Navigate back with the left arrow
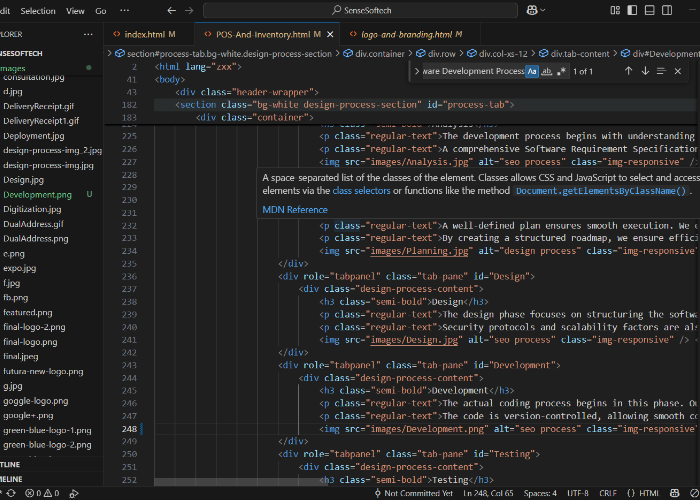This screenshot has width=700, height=500. (171, 11)
